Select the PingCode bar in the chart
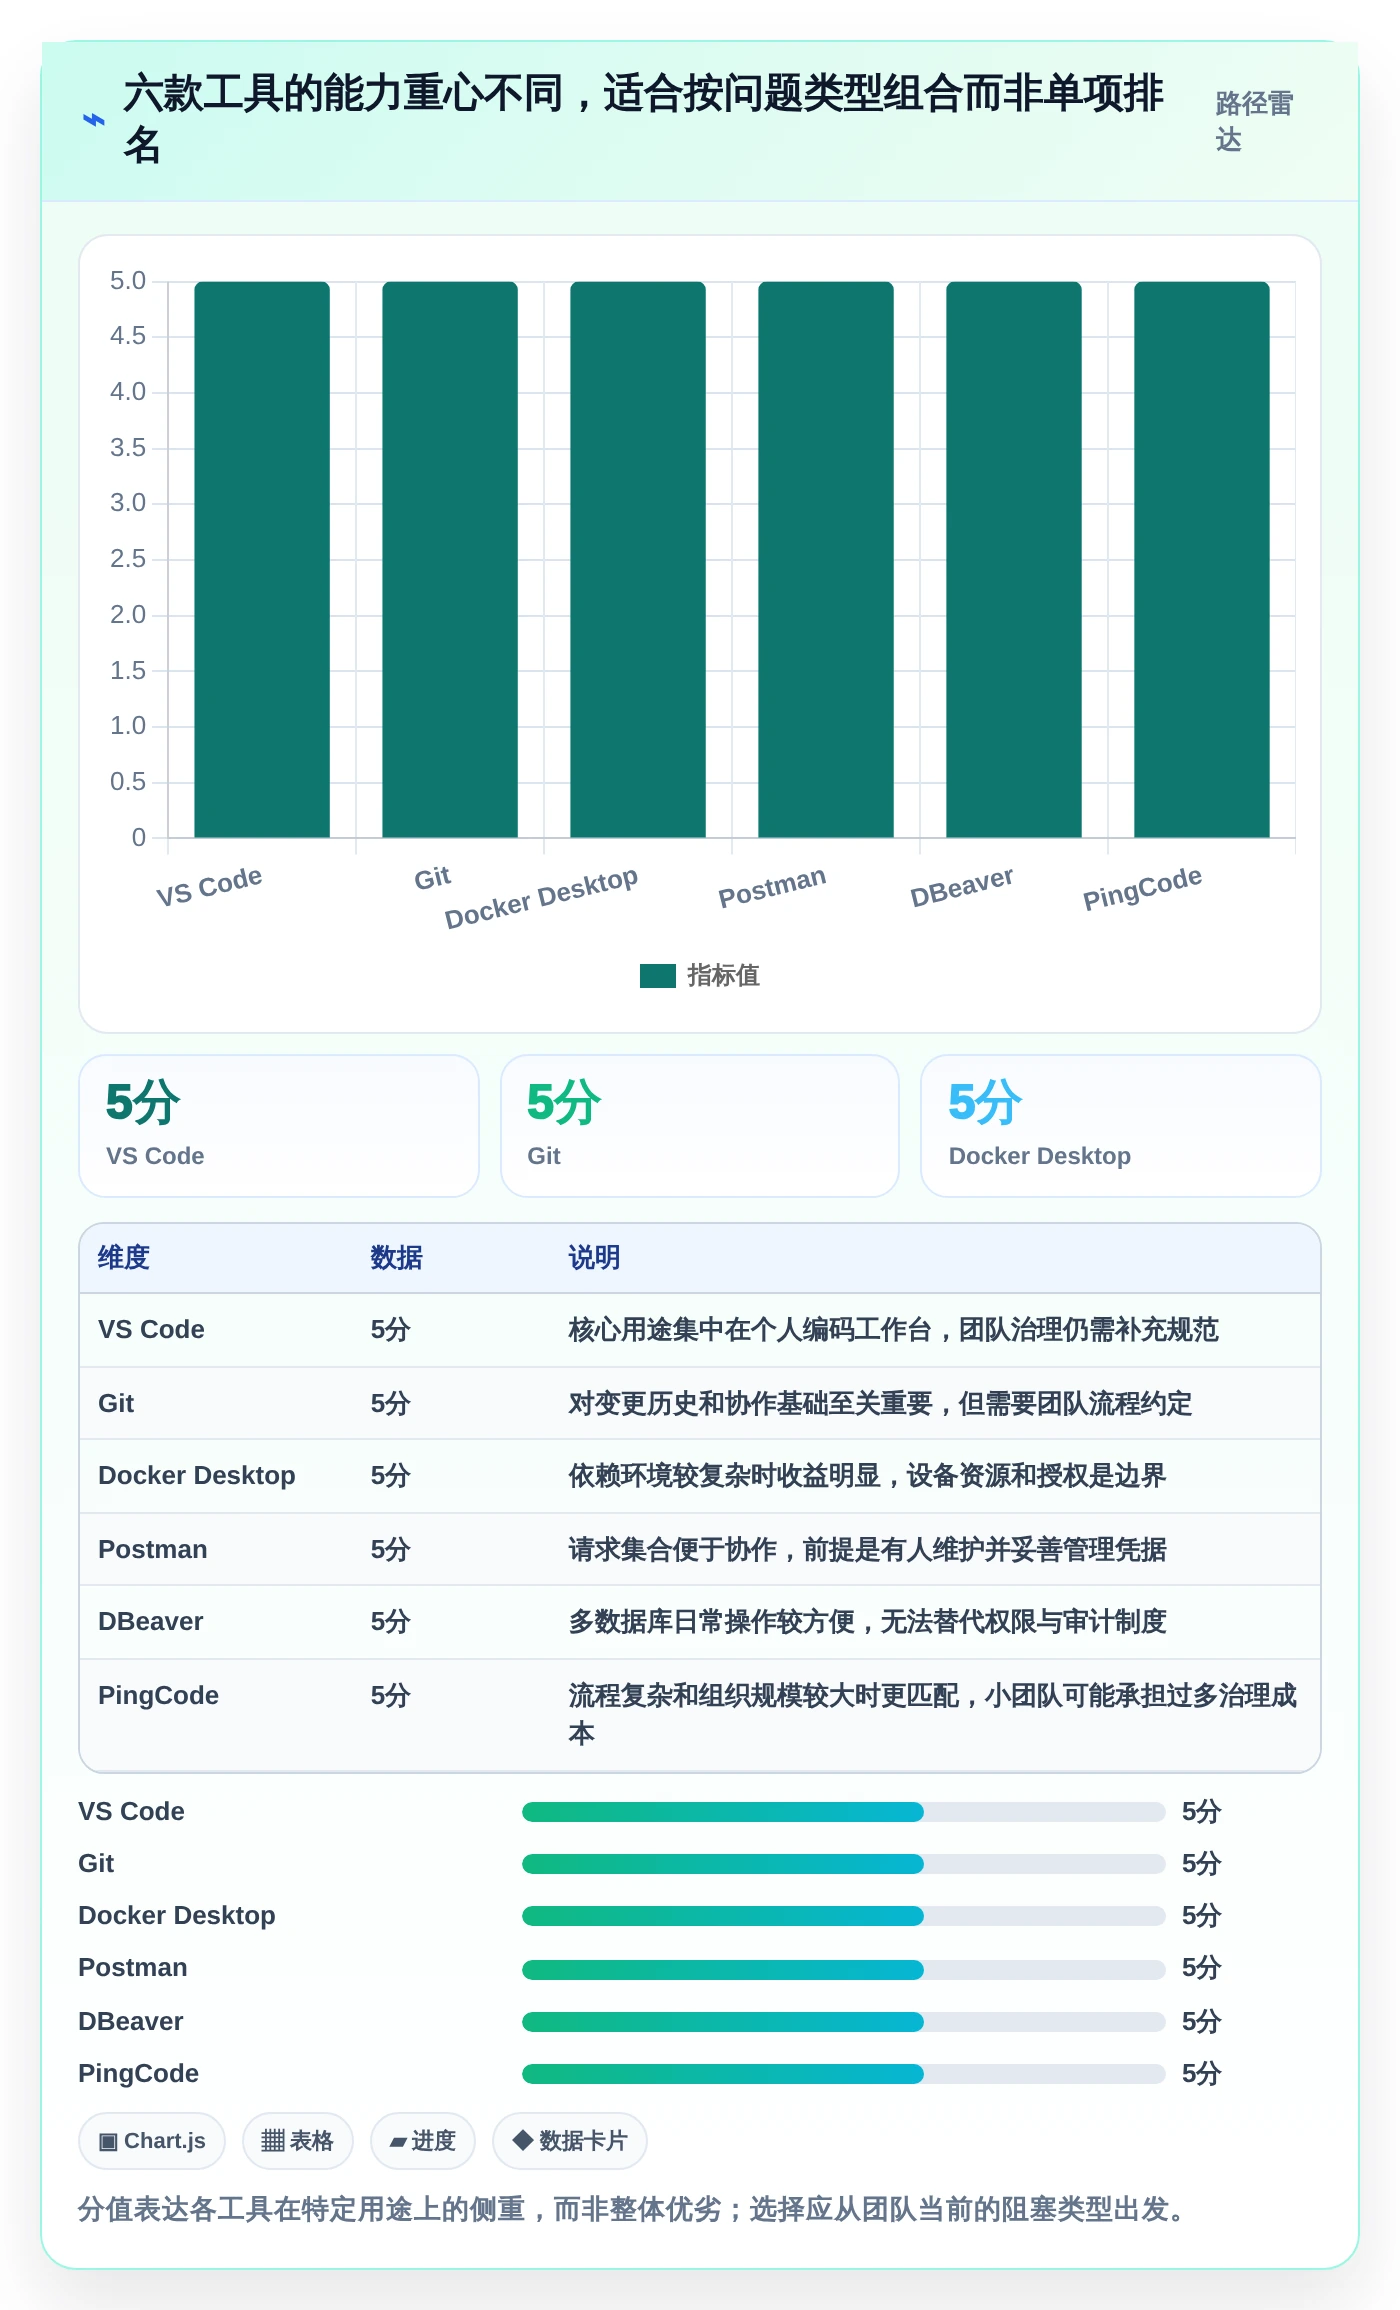Viewport: 1400px width, 2310px height. point(1202,559)
